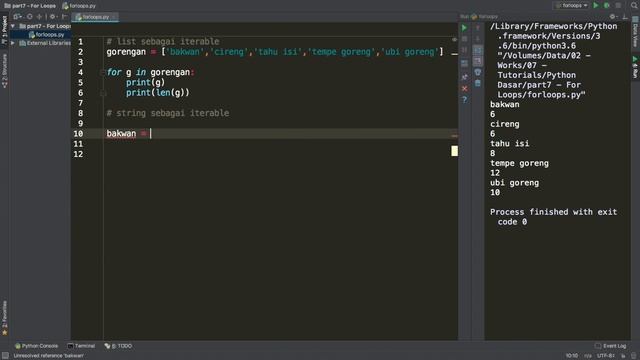The height and width of the screenshot is (360, 640).
Task: Select forloops.py in project tree
Action: pos(46,35)
